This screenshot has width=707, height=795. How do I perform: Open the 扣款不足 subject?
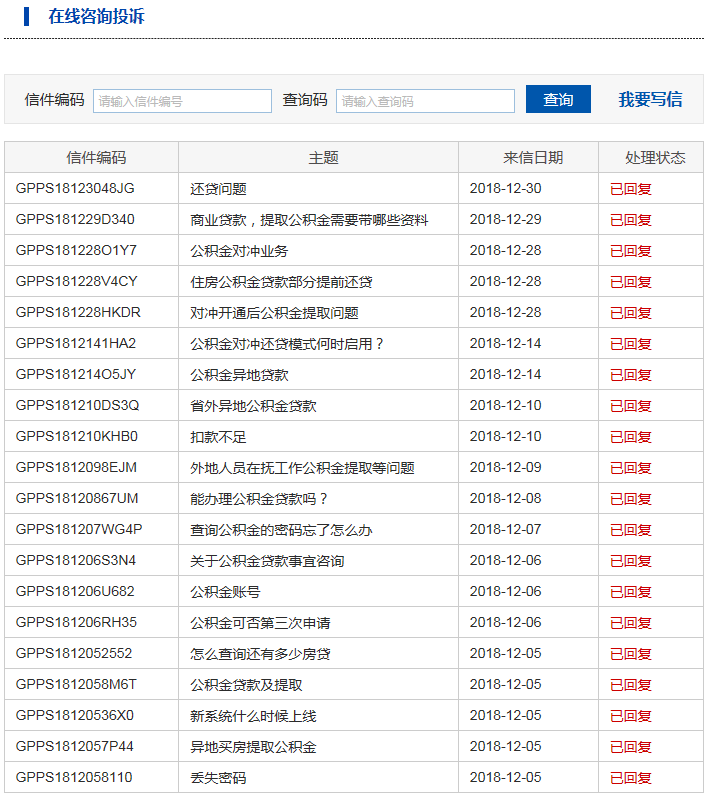click(218, 437)
